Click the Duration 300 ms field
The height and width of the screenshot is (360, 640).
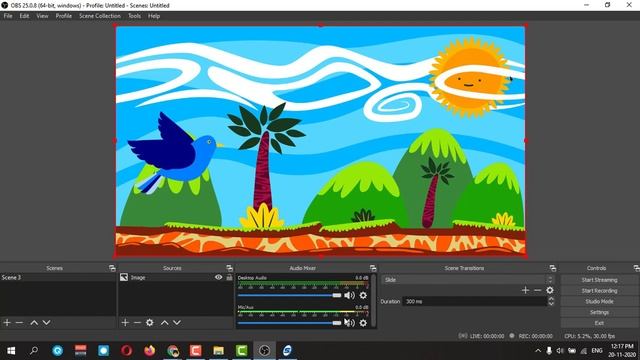point(475,301)
